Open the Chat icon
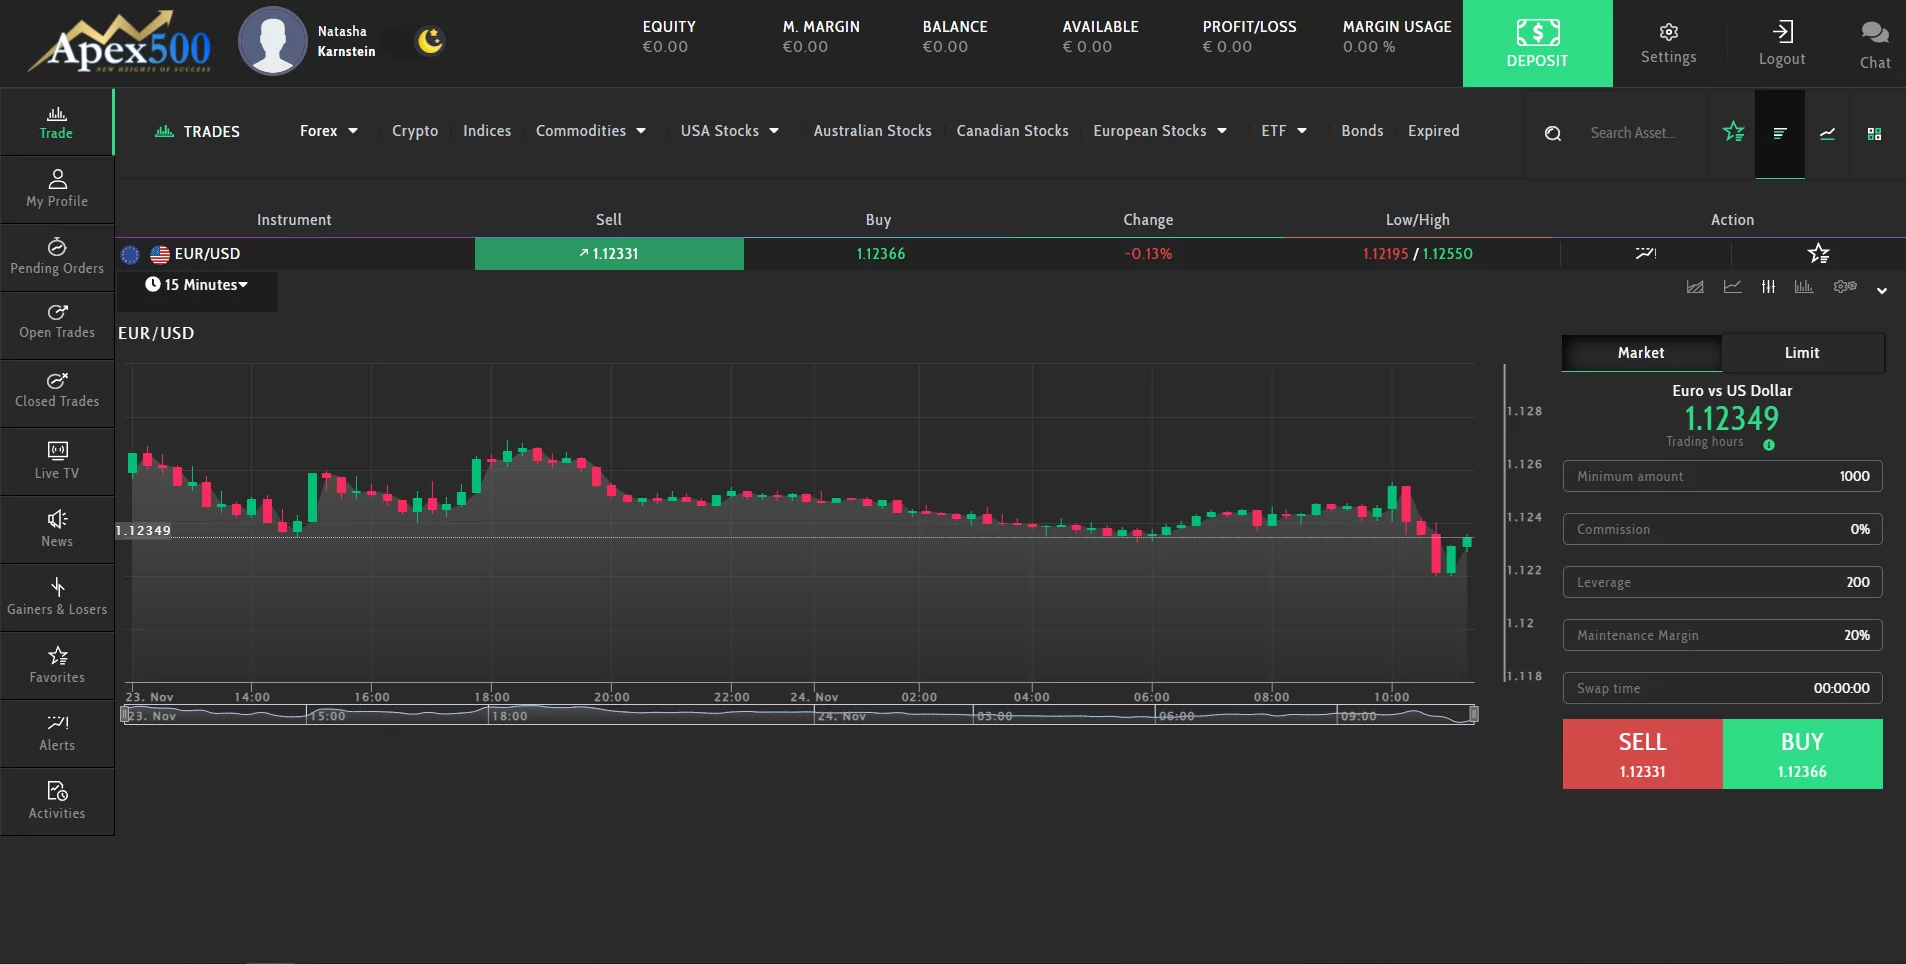The width and height of the screenshot is (1906, 964). point(1874,45)
